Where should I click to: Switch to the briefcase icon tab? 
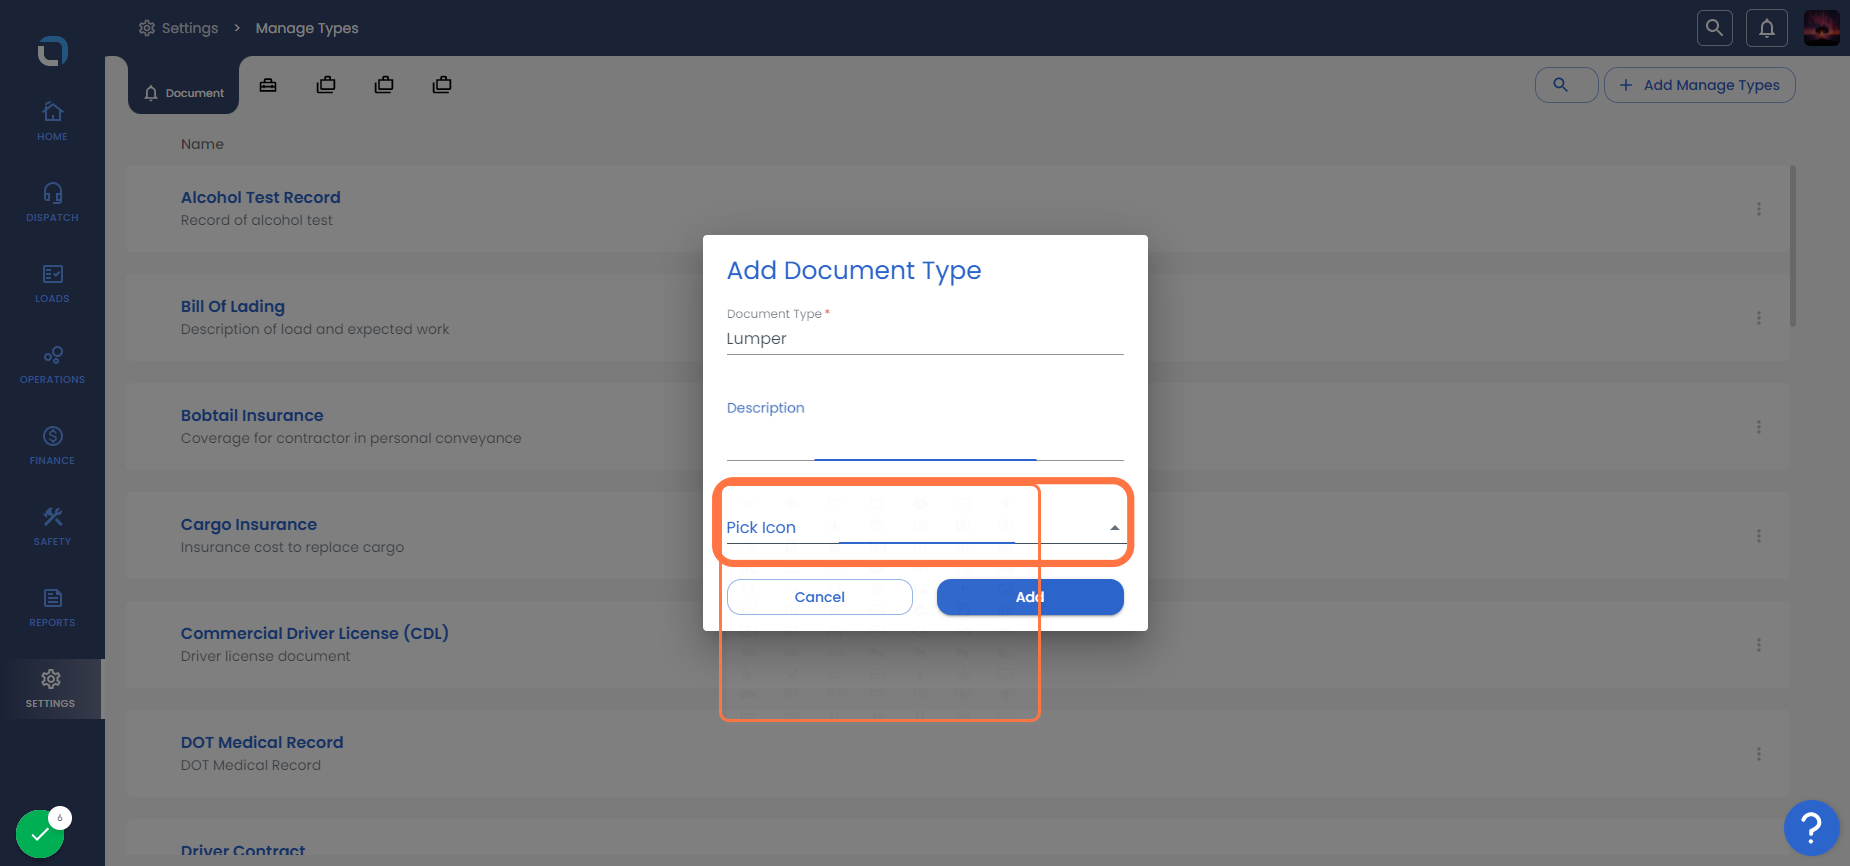268,85
